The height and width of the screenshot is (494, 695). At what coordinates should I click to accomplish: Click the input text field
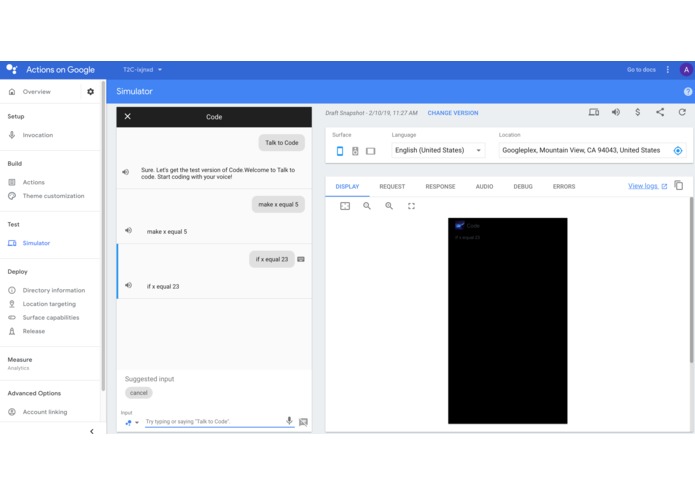(x=214, y=421)
